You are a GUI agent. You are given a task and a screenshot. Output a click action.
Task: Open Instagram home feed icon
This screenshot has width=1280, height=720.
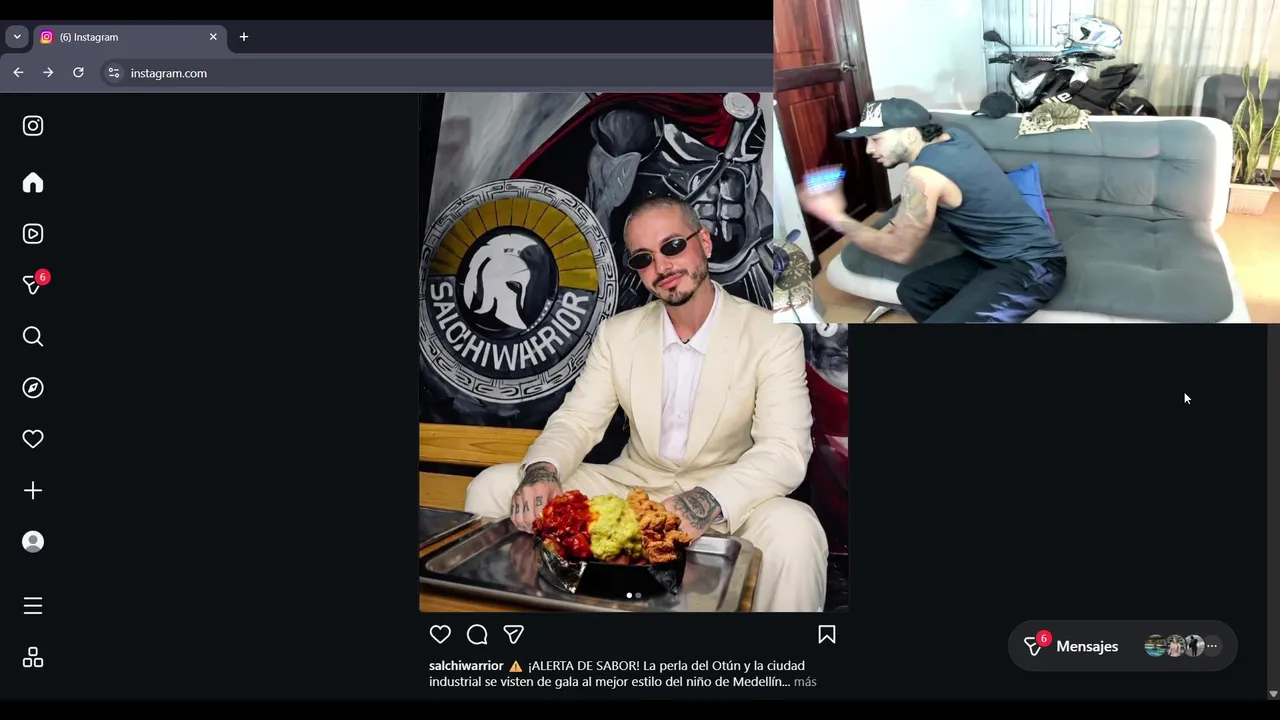click(x=33, y=182)
